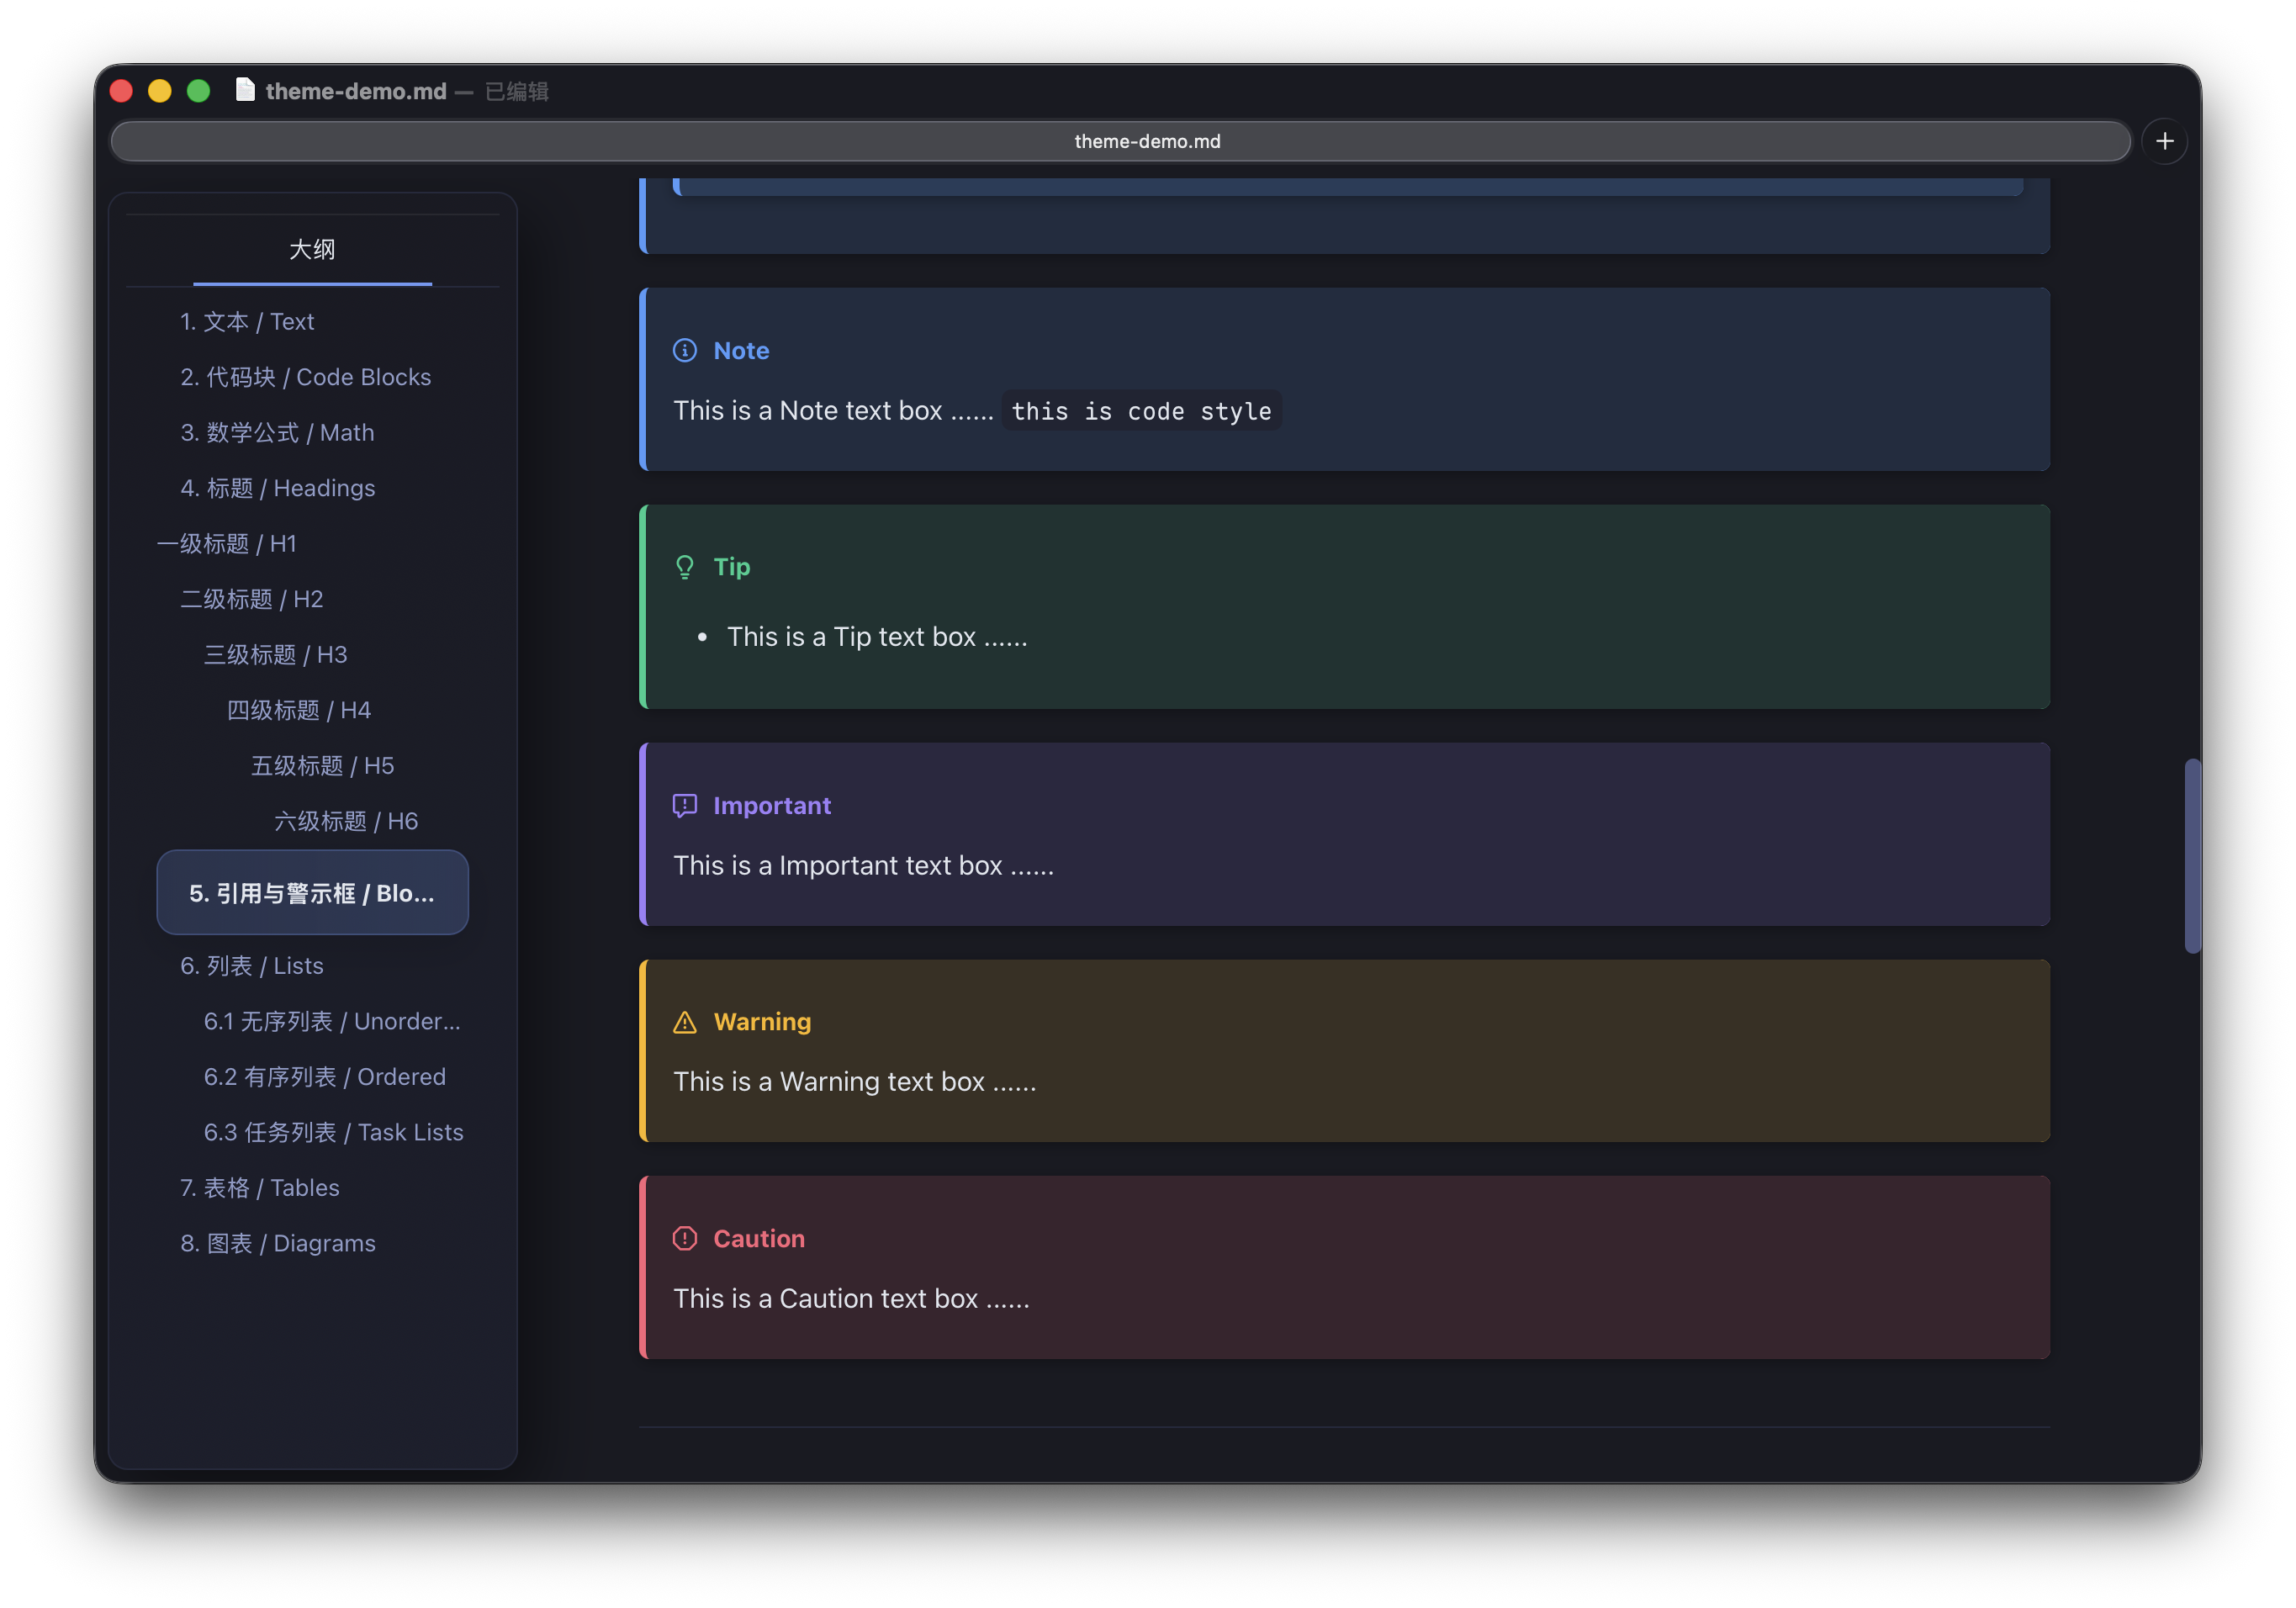Click the inline code 'this is code style'

click(x=1141, y=411)
